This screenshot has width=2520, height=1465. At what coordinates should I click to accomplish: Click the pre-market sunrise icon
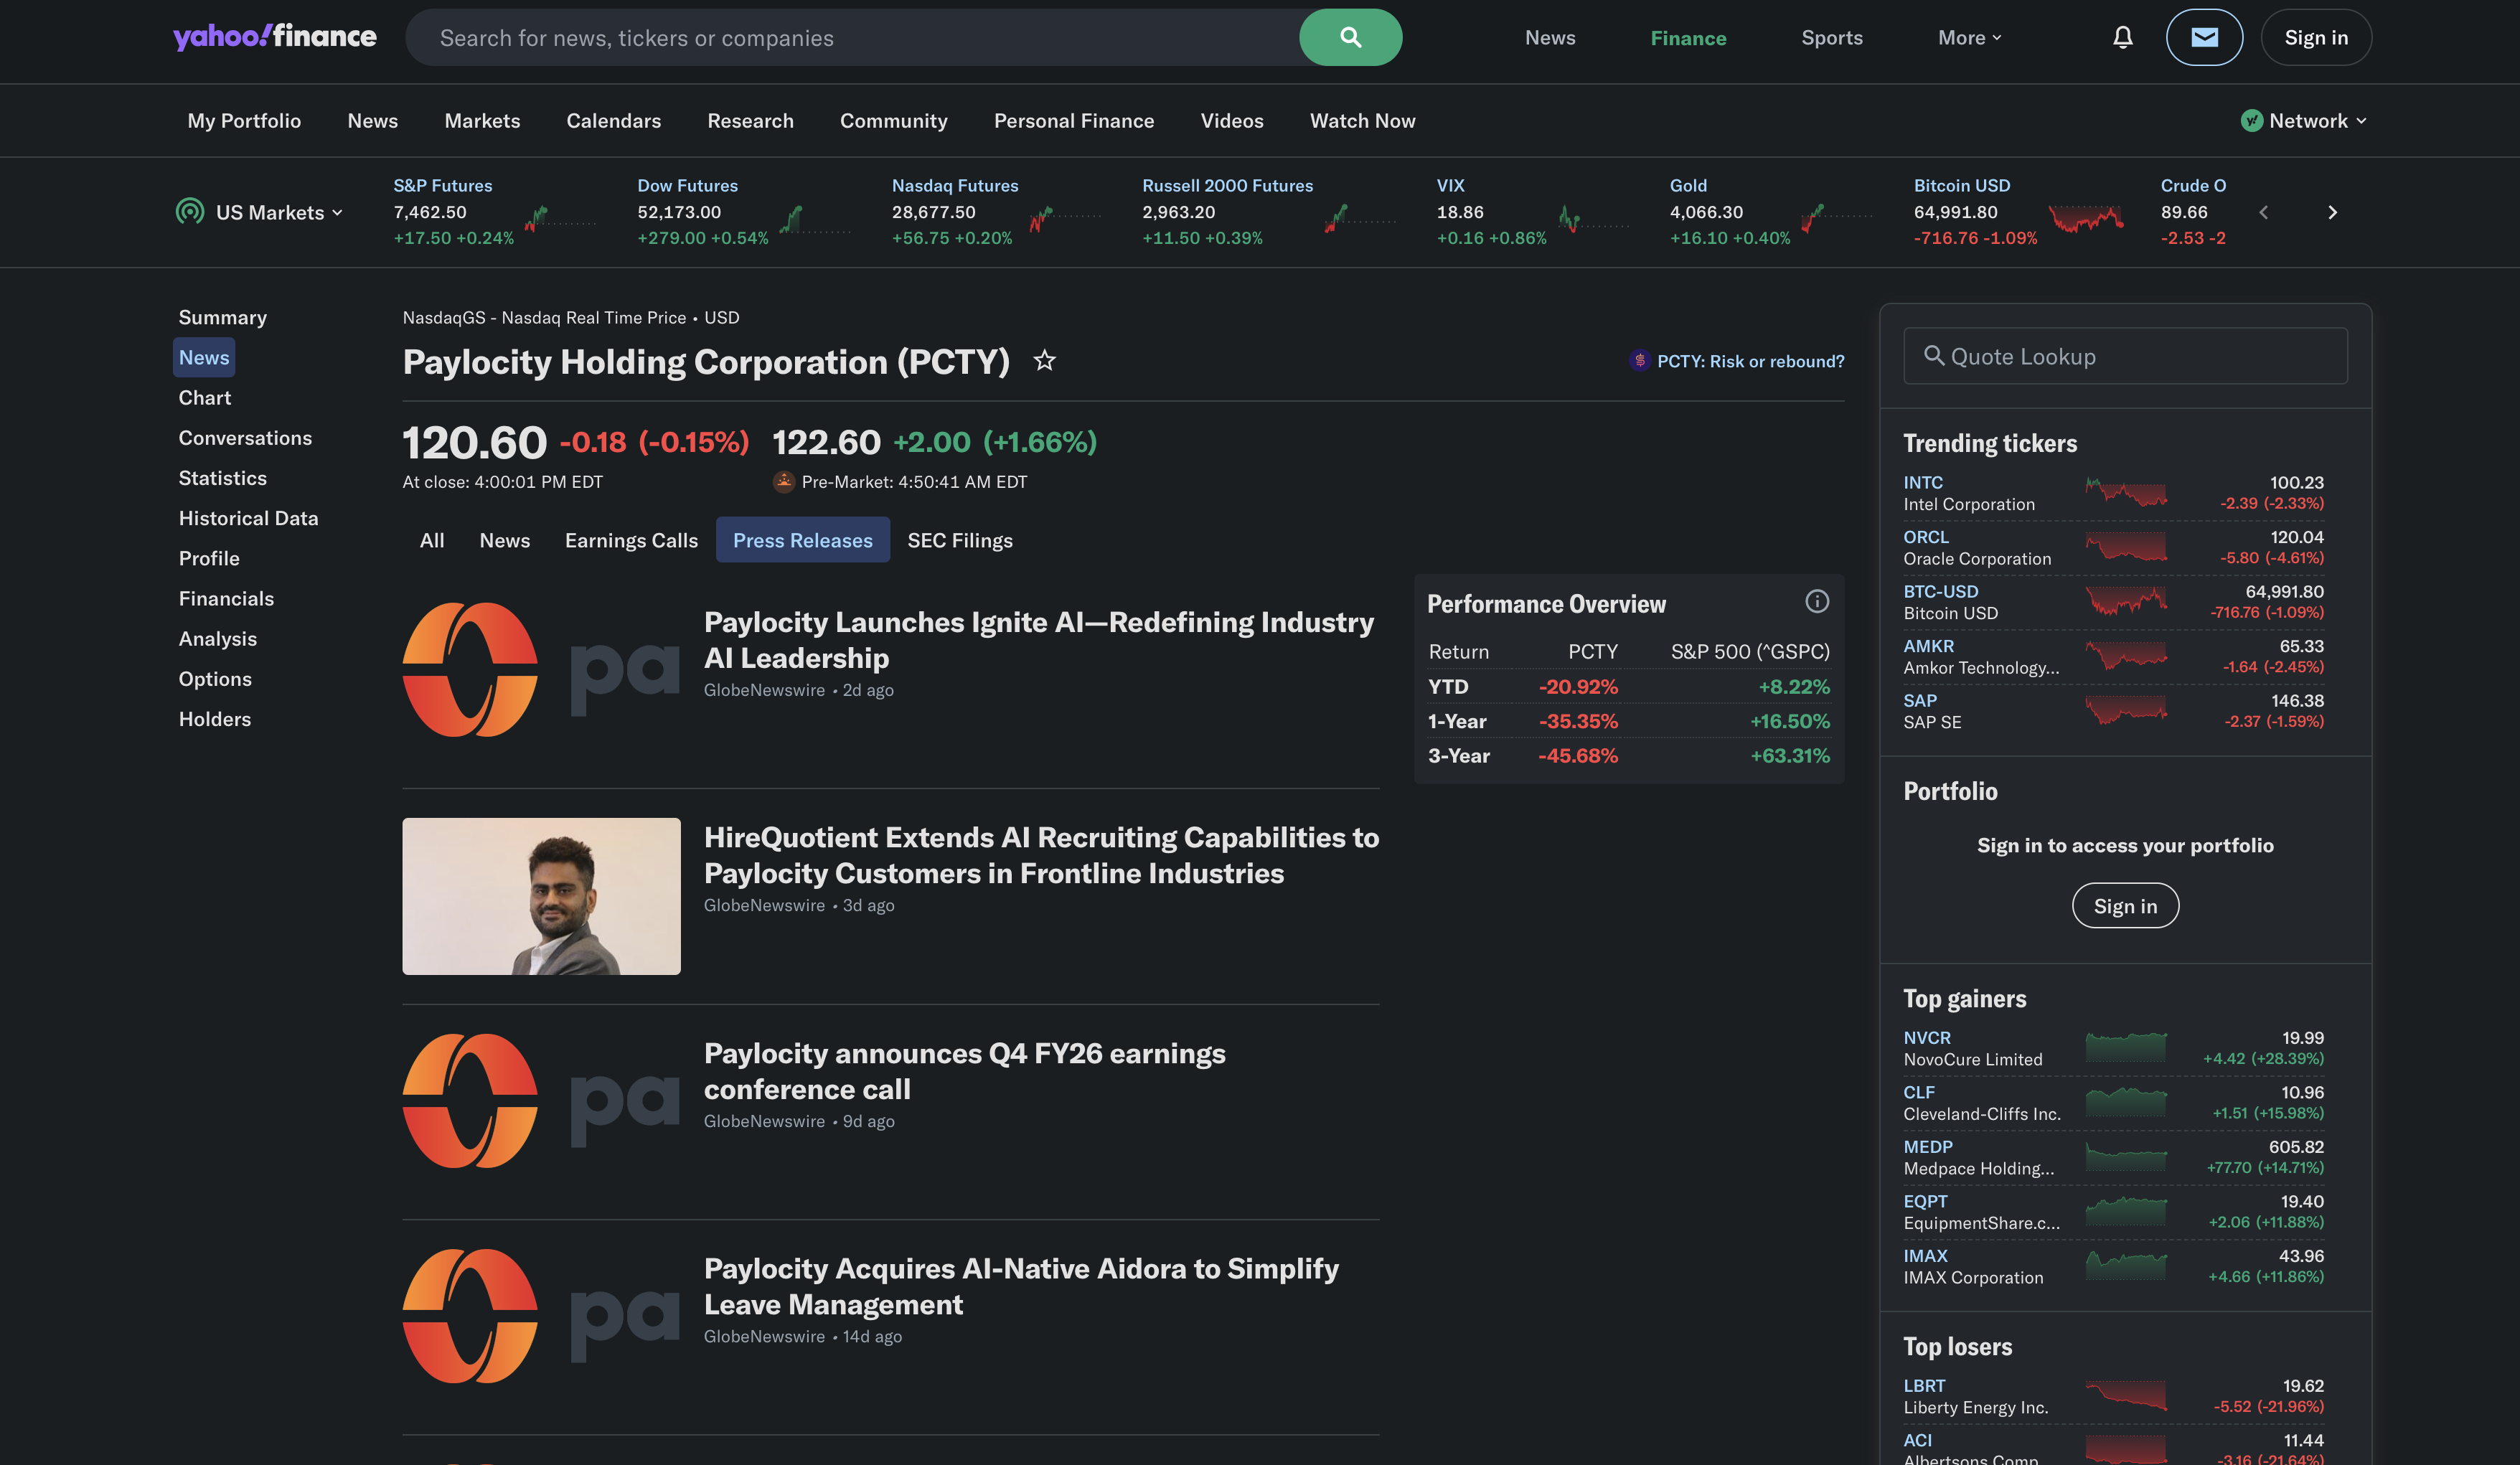click(784, 481)
